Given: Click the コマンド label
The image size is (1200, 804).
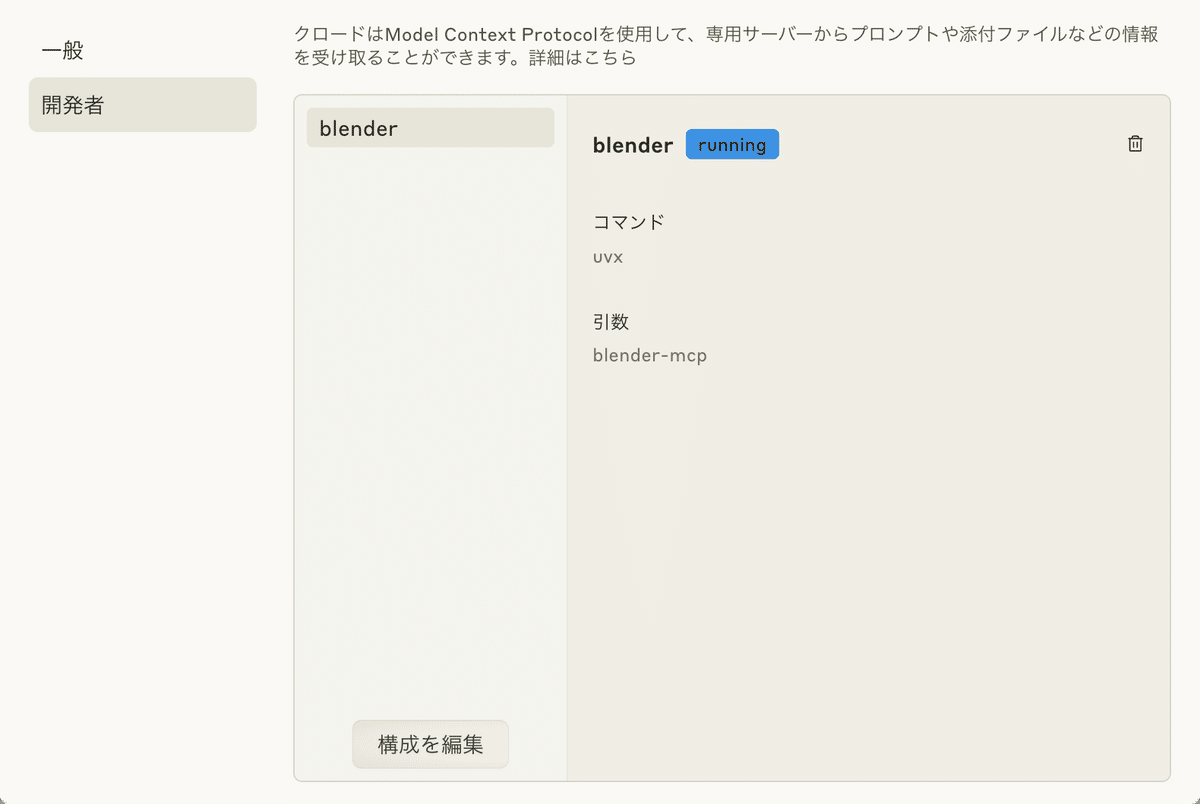Looking at the screenshot, I should [x=628, y=221].
